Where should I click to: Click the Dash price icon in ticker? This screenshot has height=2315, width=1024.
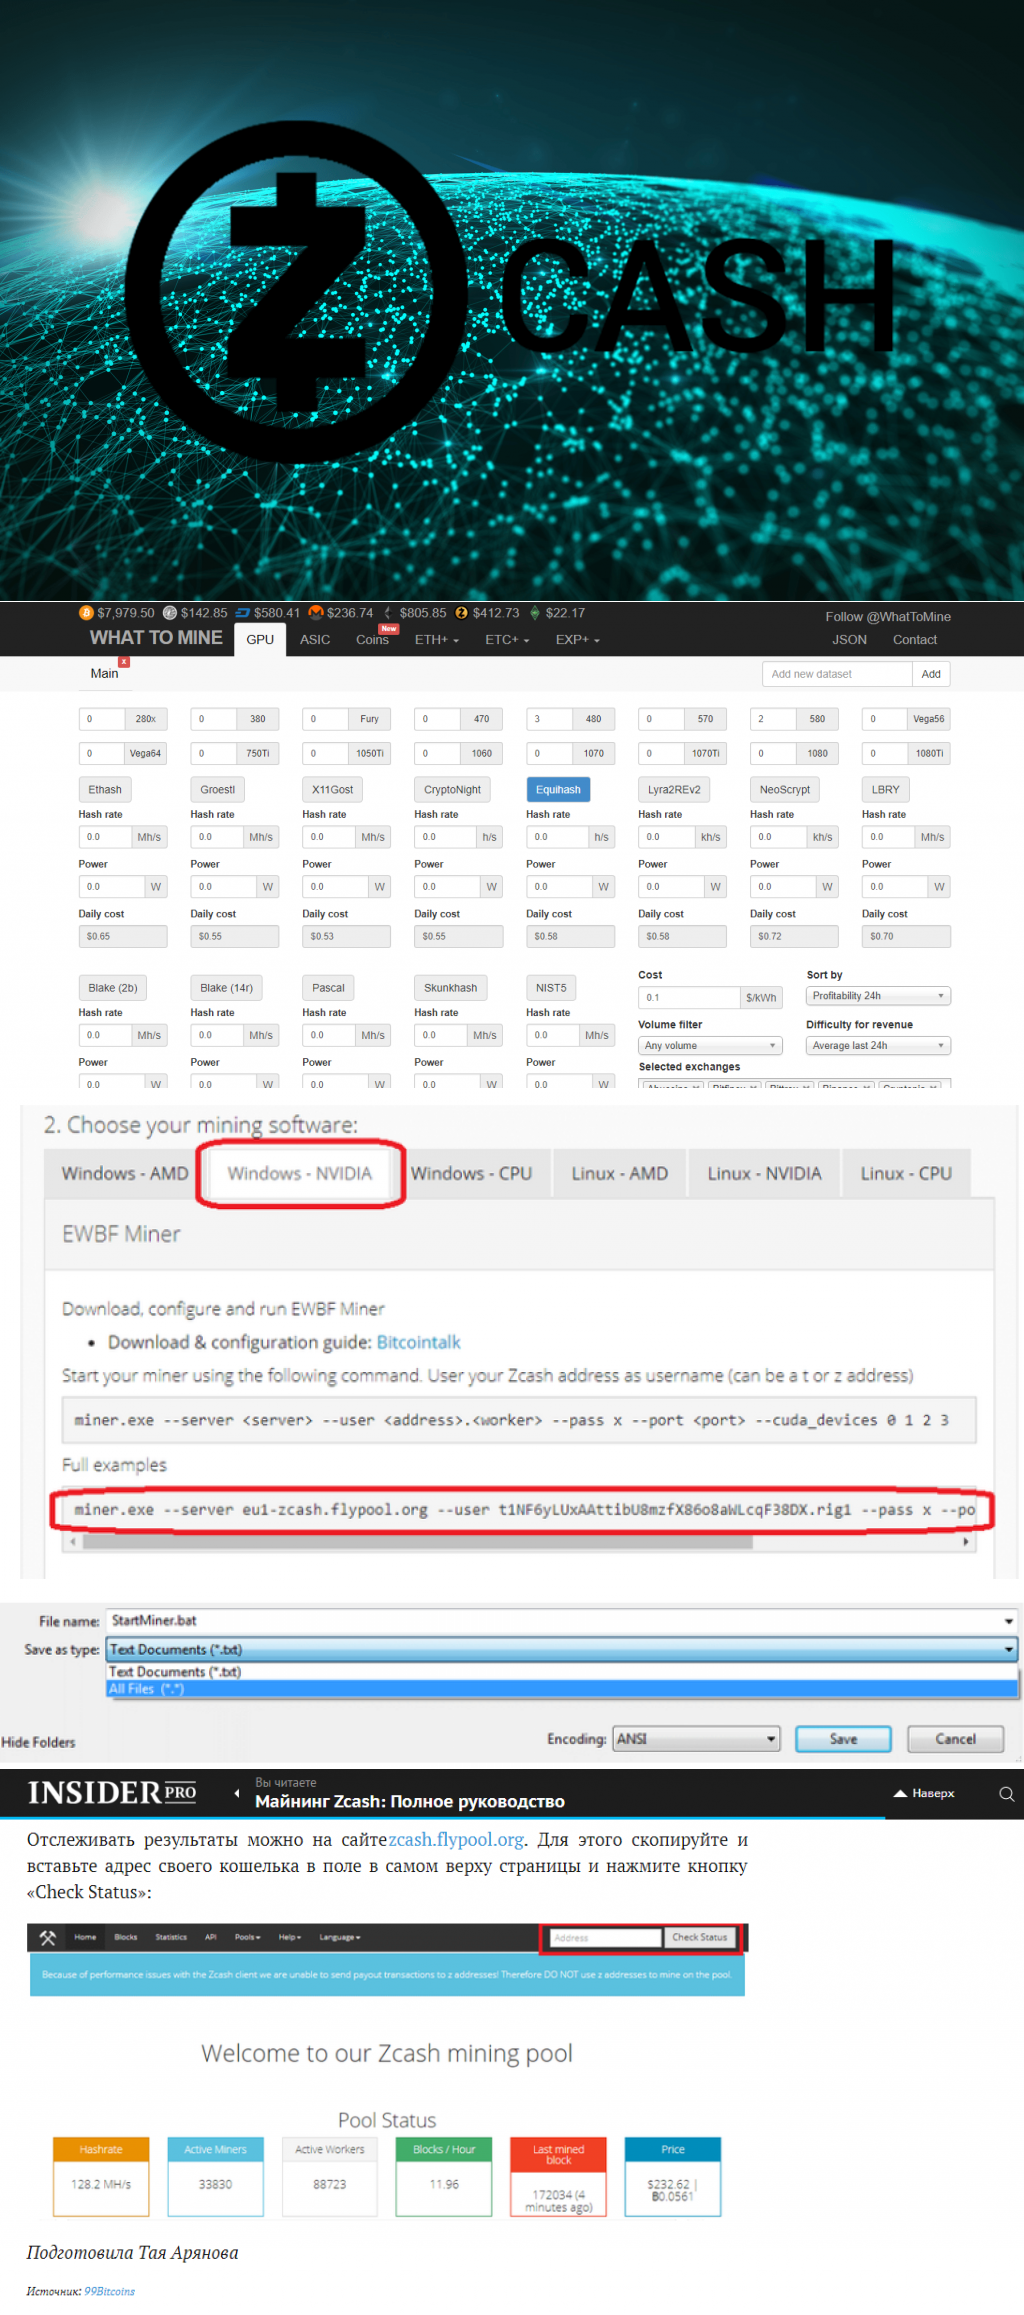(x=242, y=613)
